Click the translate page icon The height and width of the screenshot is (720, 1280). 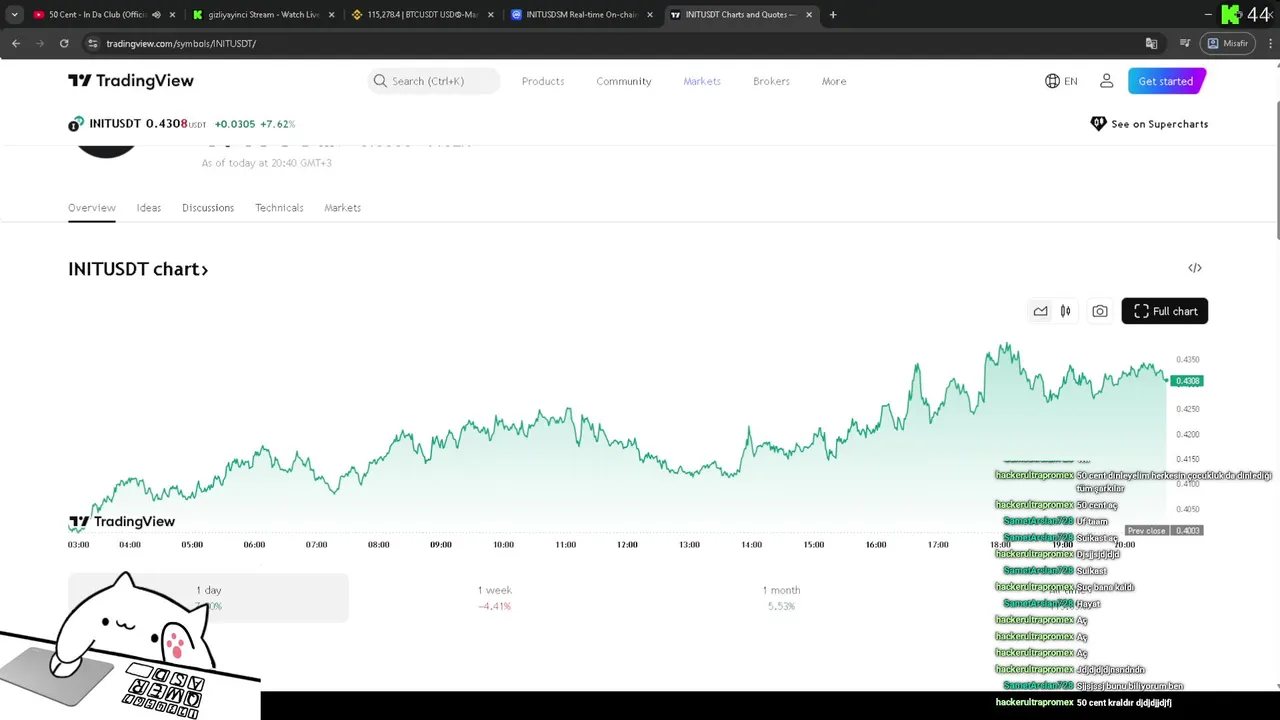[1152, 44]
